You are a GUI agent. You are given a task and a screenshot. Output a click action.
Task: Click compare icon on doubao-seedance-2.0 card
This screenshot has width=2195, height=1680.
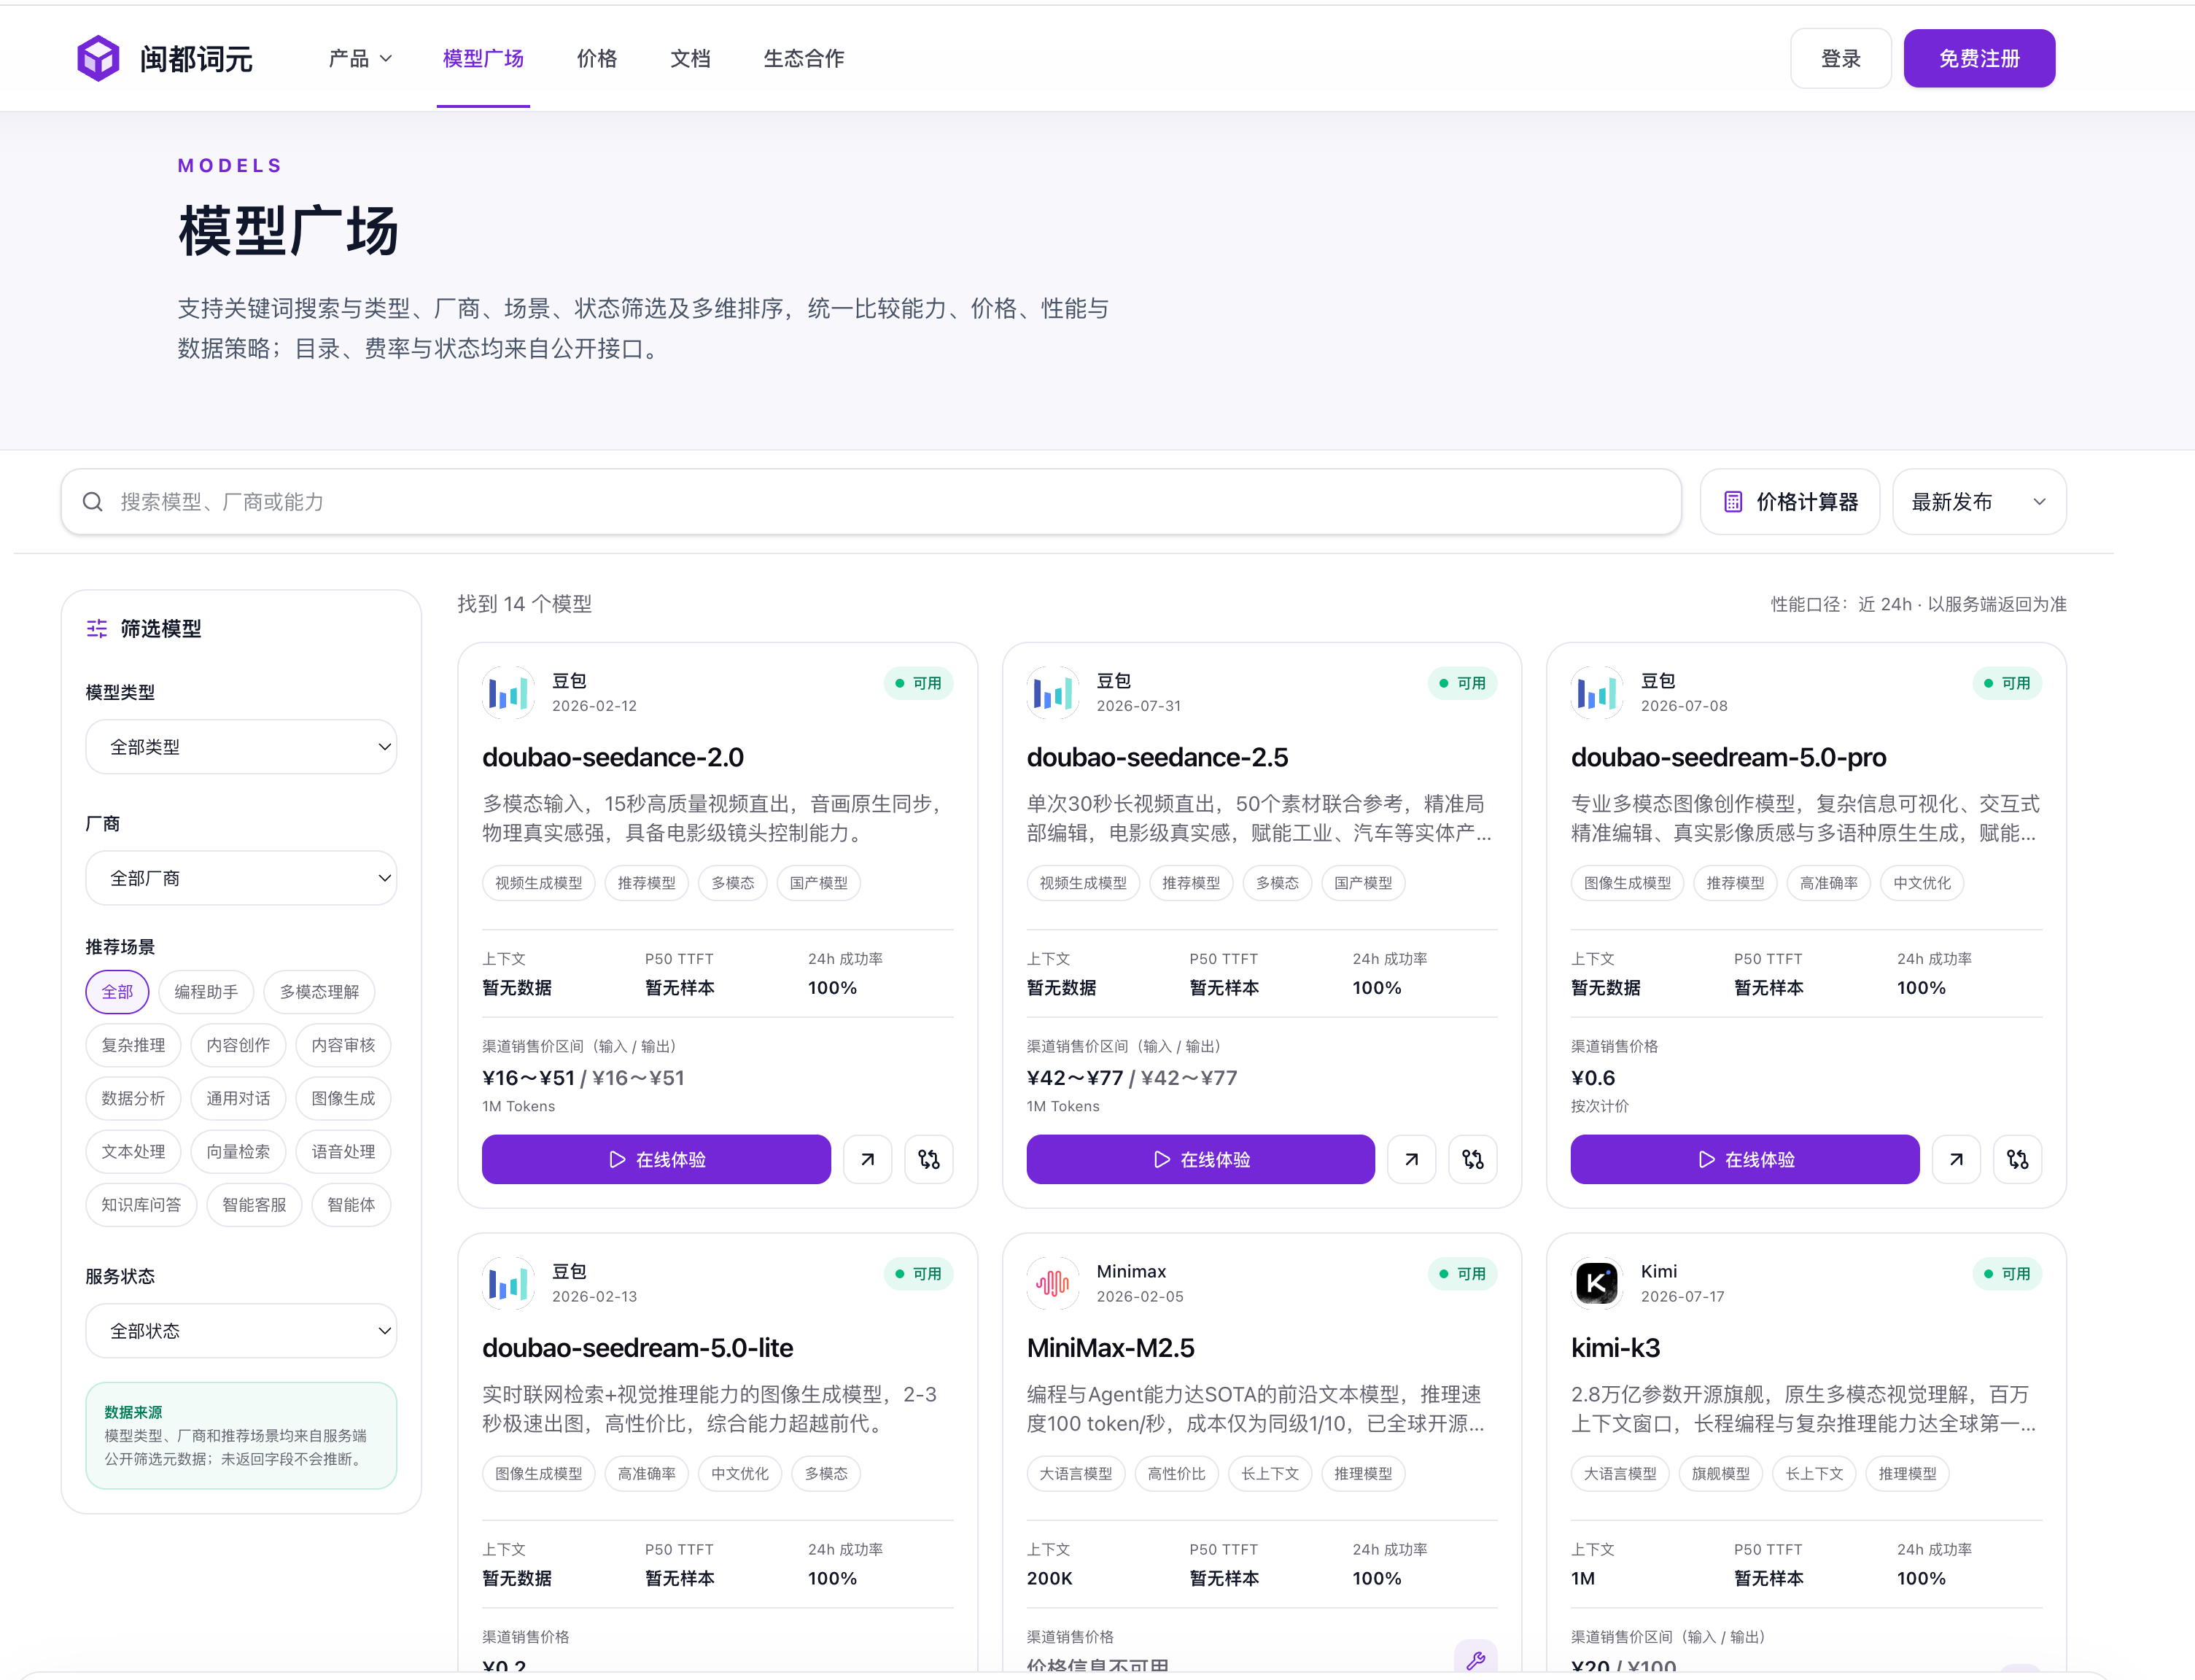929,1159
